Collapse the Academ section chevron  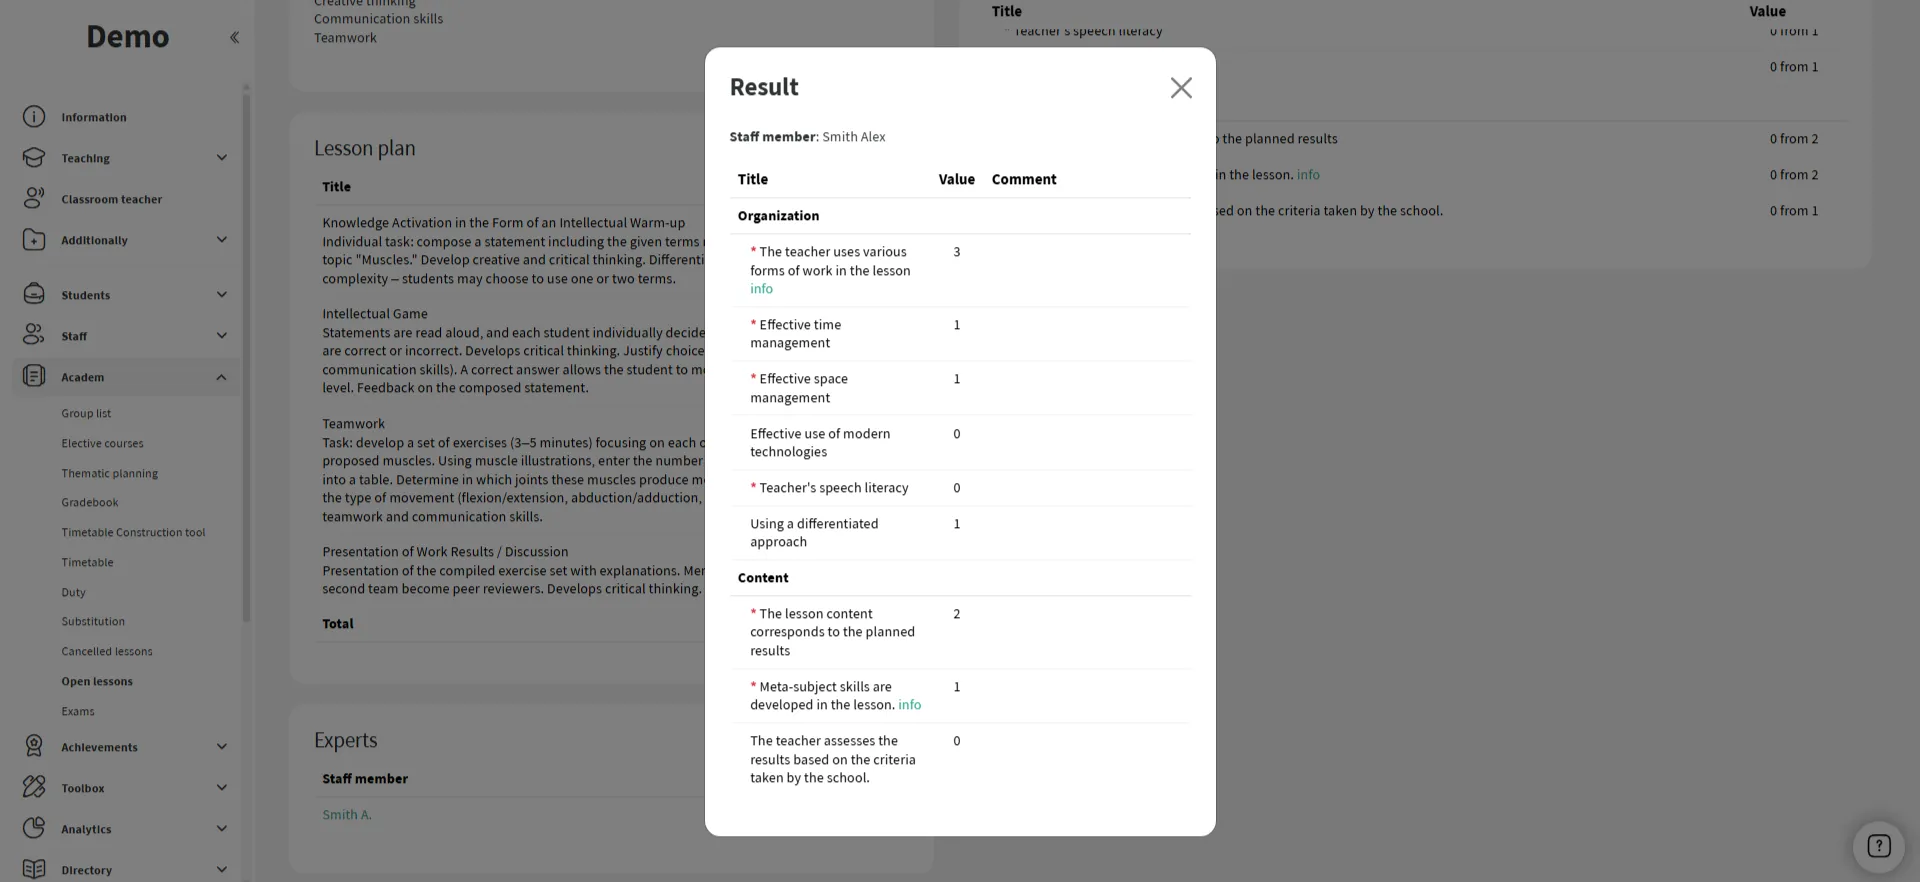[x=222, y=377]
